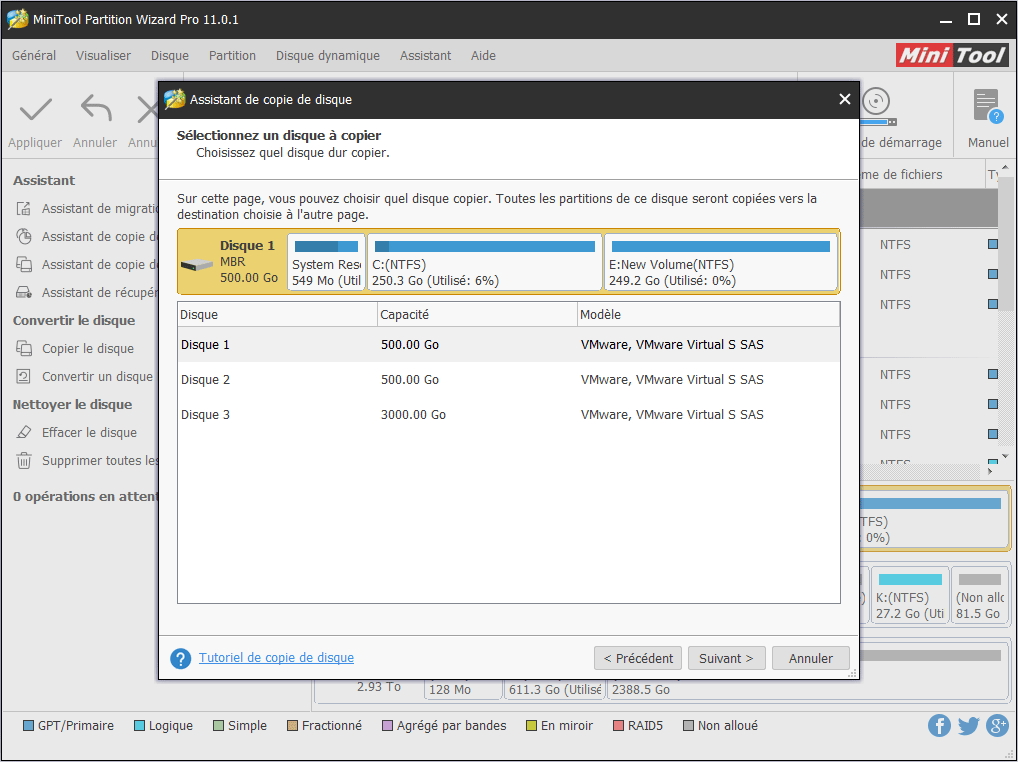This screenshot has height=762, width=1018.
Task: Click the Annuler undo arrow icon
Action: point(95,108)
